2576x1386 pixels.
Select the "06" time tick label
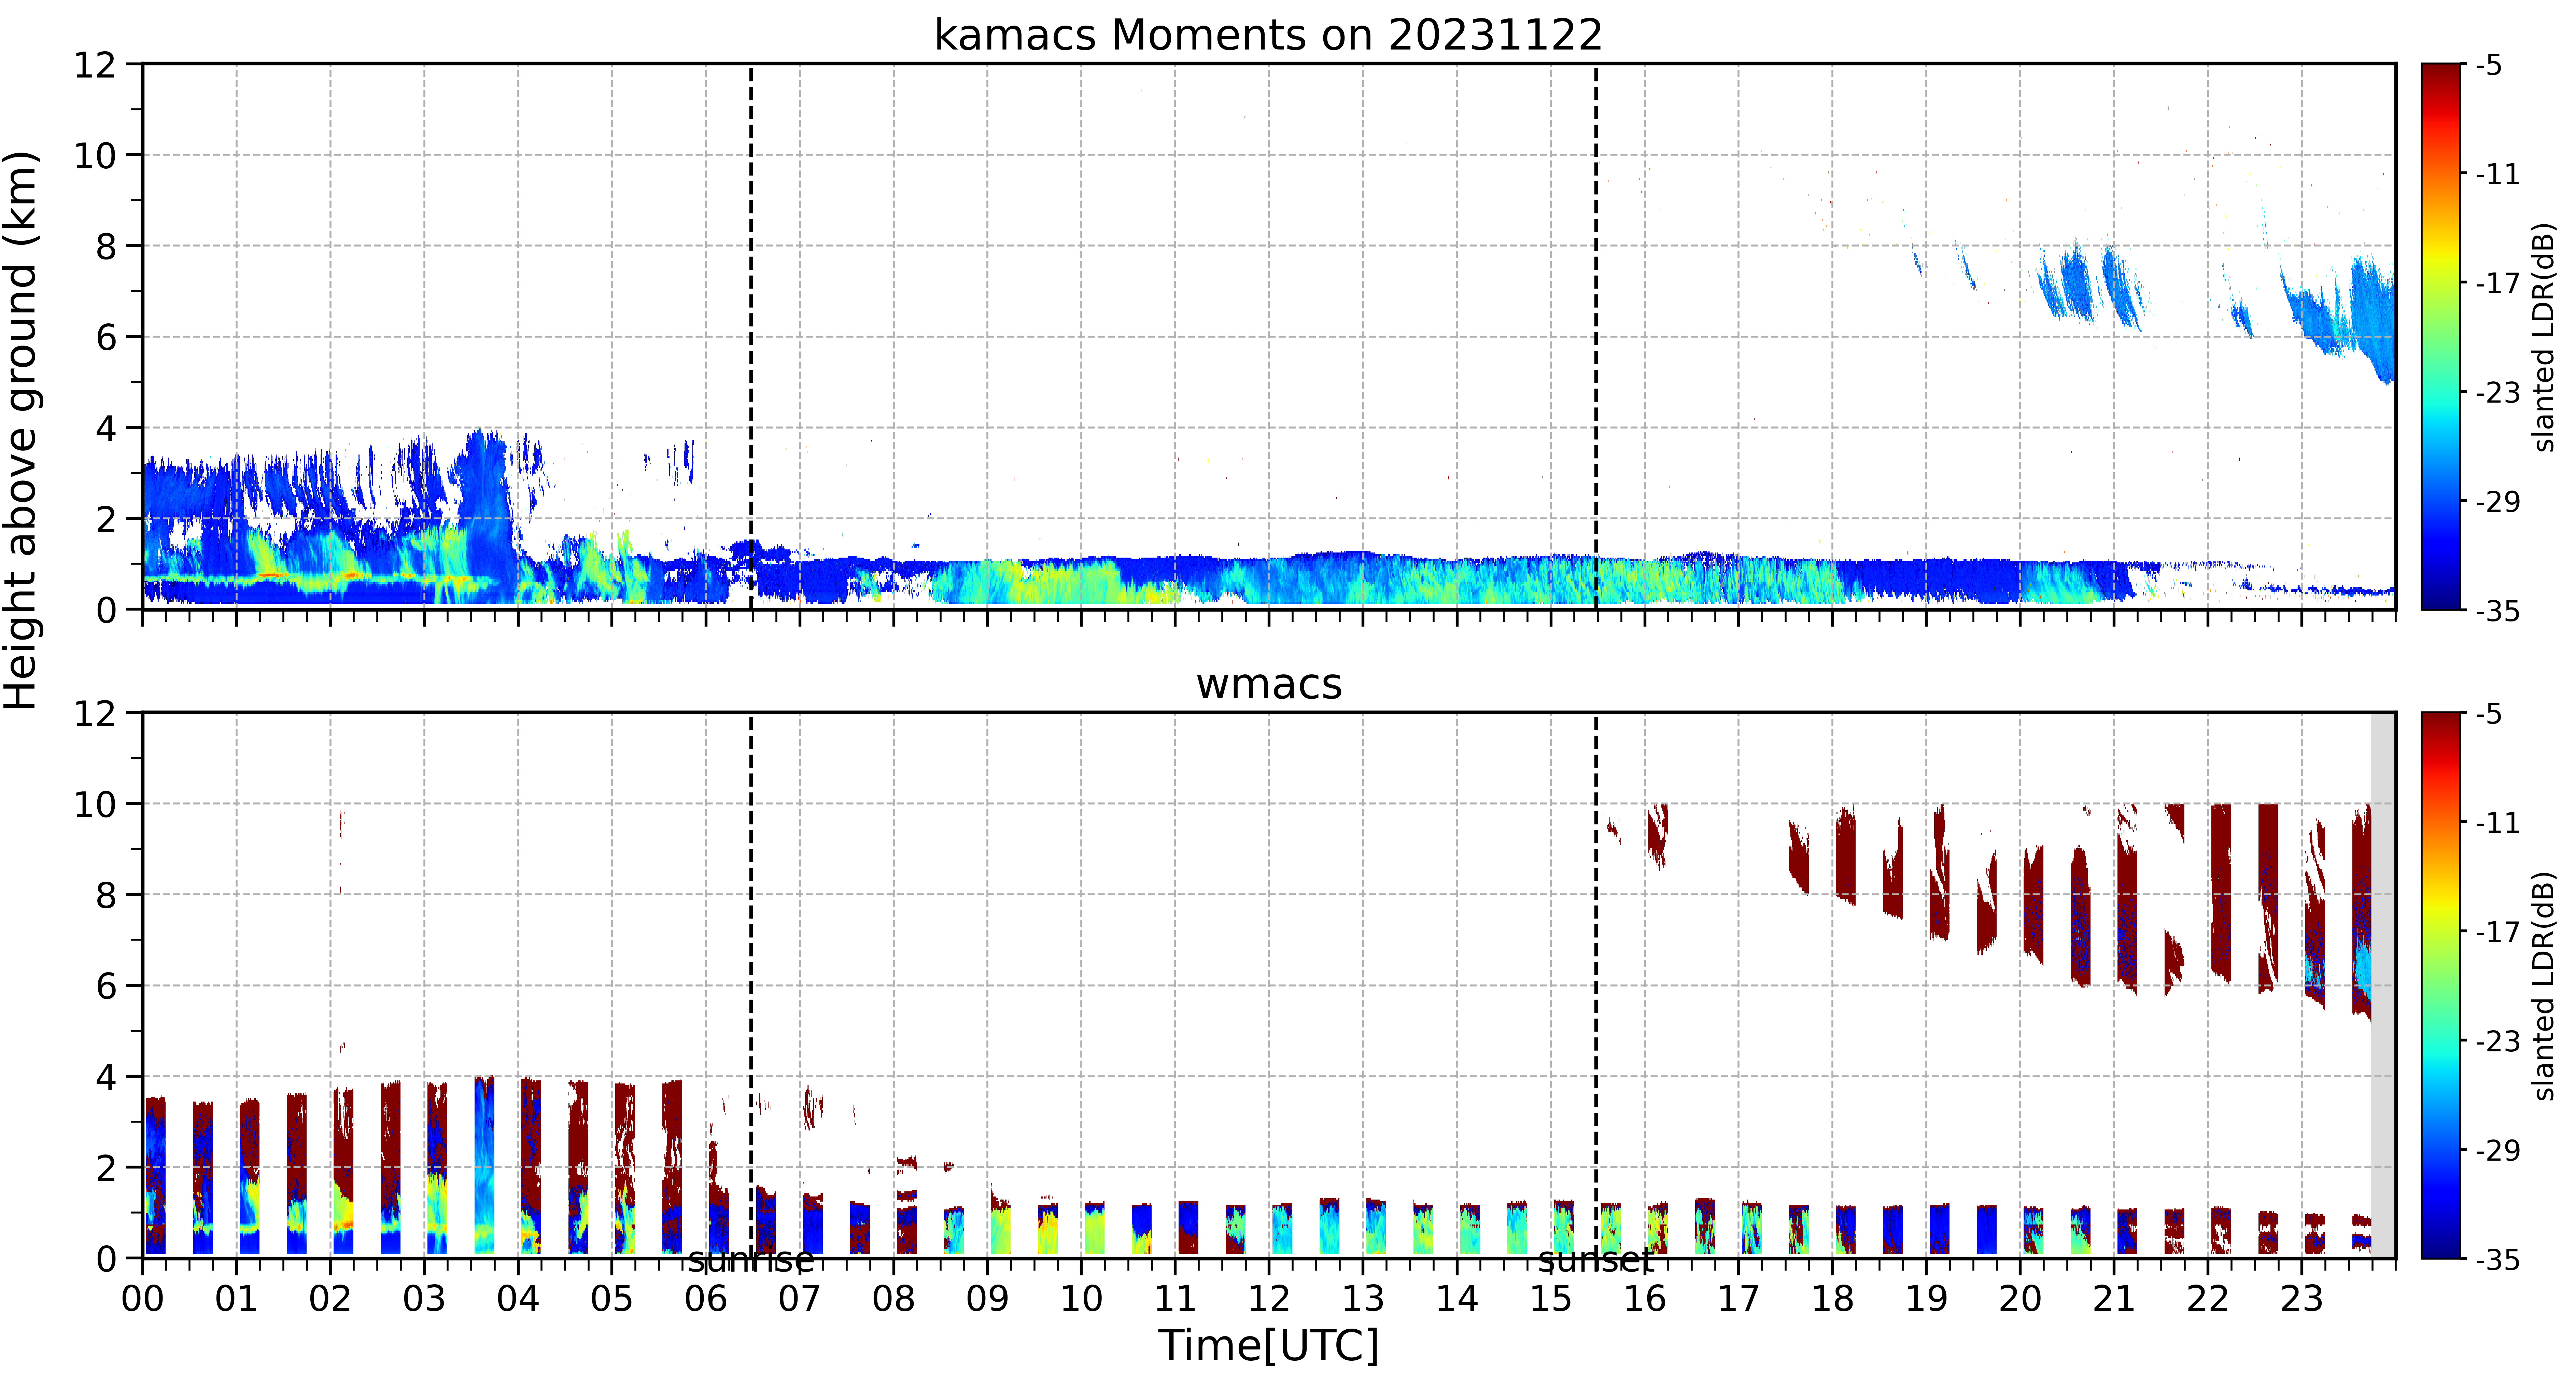click(706, 1299)
